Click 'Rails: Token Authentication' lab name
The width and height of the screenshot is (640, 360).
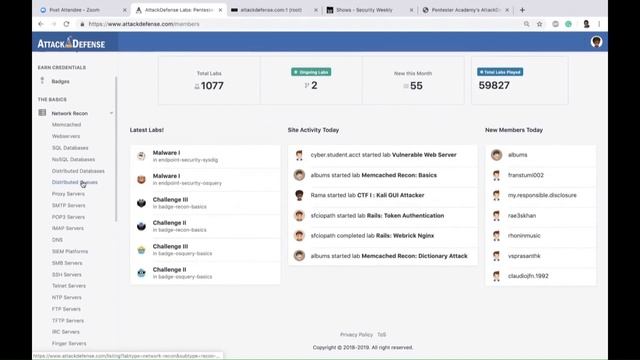coord(405,216)
